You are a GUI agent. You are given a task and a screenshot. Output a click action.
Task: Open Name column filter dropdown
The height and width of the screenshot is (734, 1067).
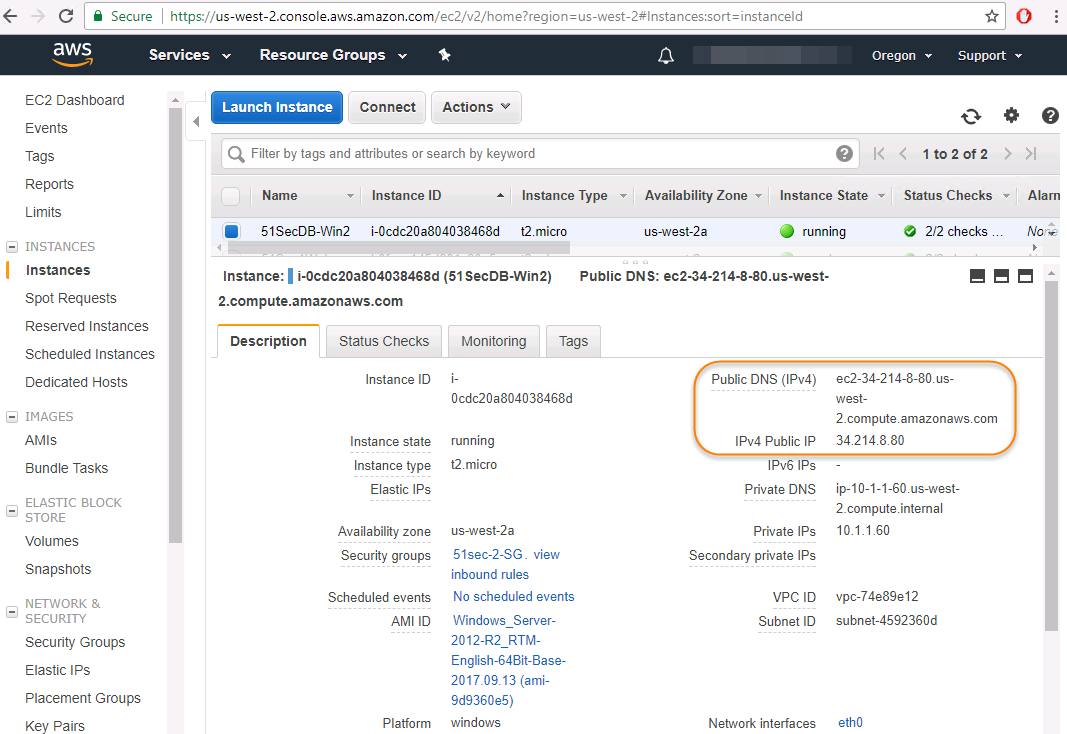click(350, 196)
